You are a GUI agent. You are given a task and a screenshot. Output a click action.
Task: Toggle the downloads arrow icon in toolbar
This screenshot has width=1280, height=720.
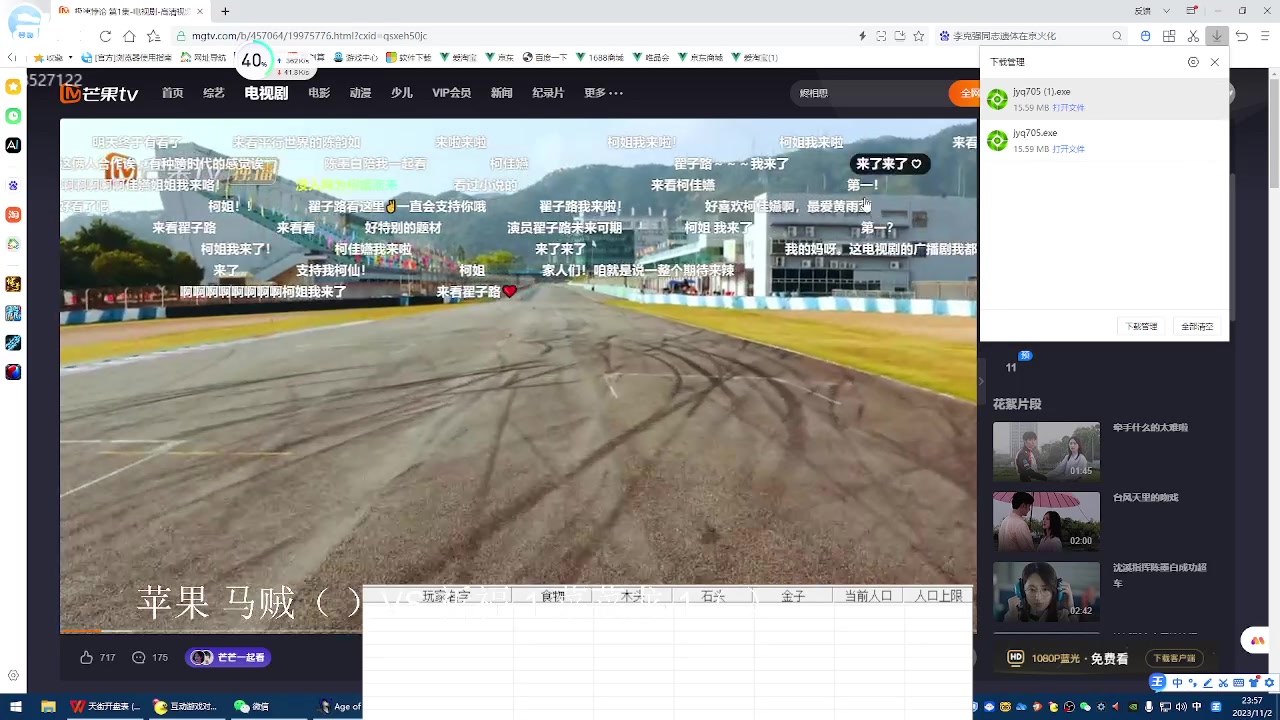point(1217,36)
